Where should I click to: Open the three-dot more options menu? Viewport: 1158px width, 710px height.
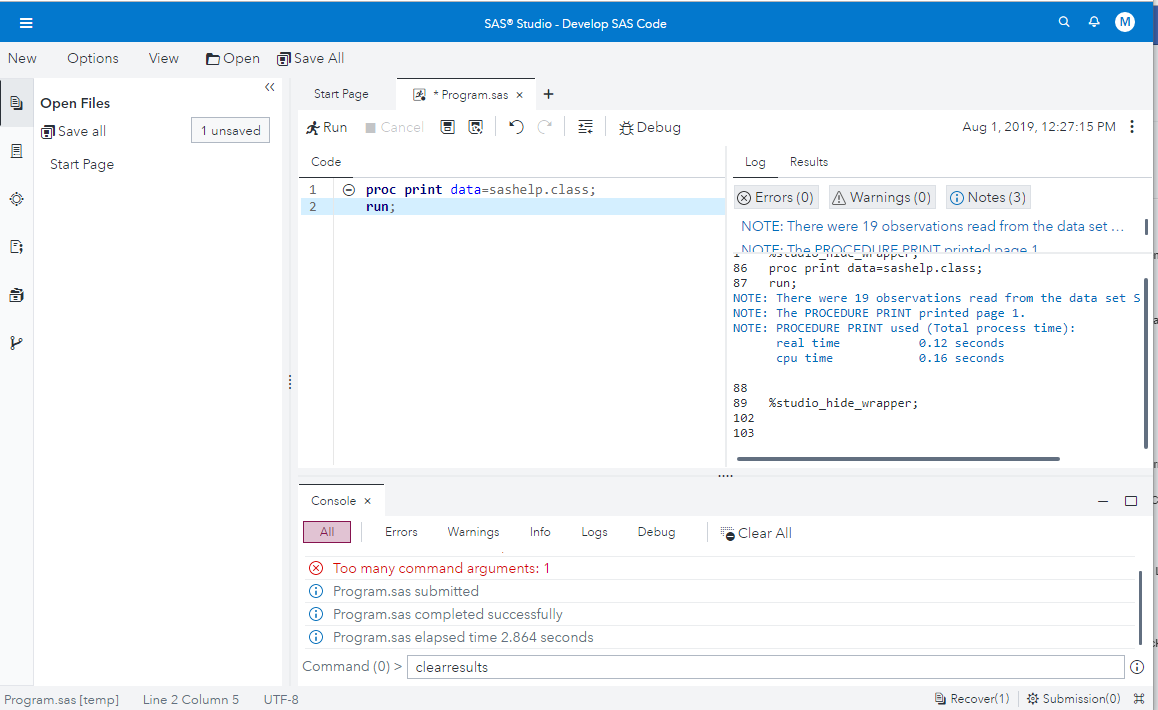point(1132,127)
